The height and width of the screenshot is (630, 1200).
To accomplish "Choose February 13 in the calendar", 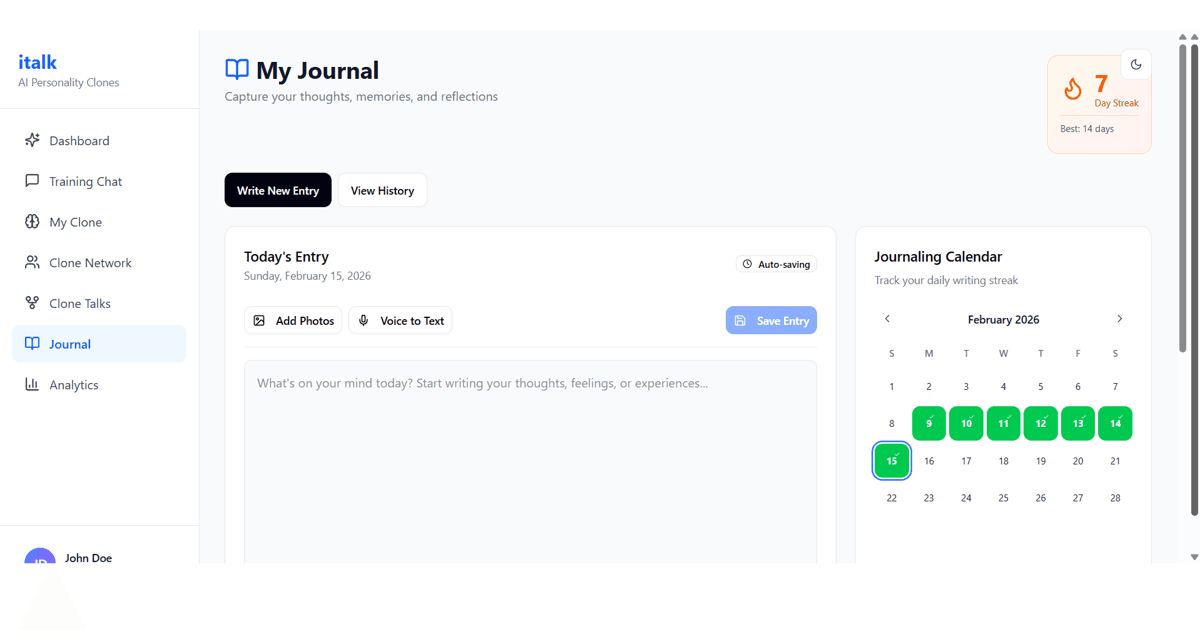I will 1078,423.
